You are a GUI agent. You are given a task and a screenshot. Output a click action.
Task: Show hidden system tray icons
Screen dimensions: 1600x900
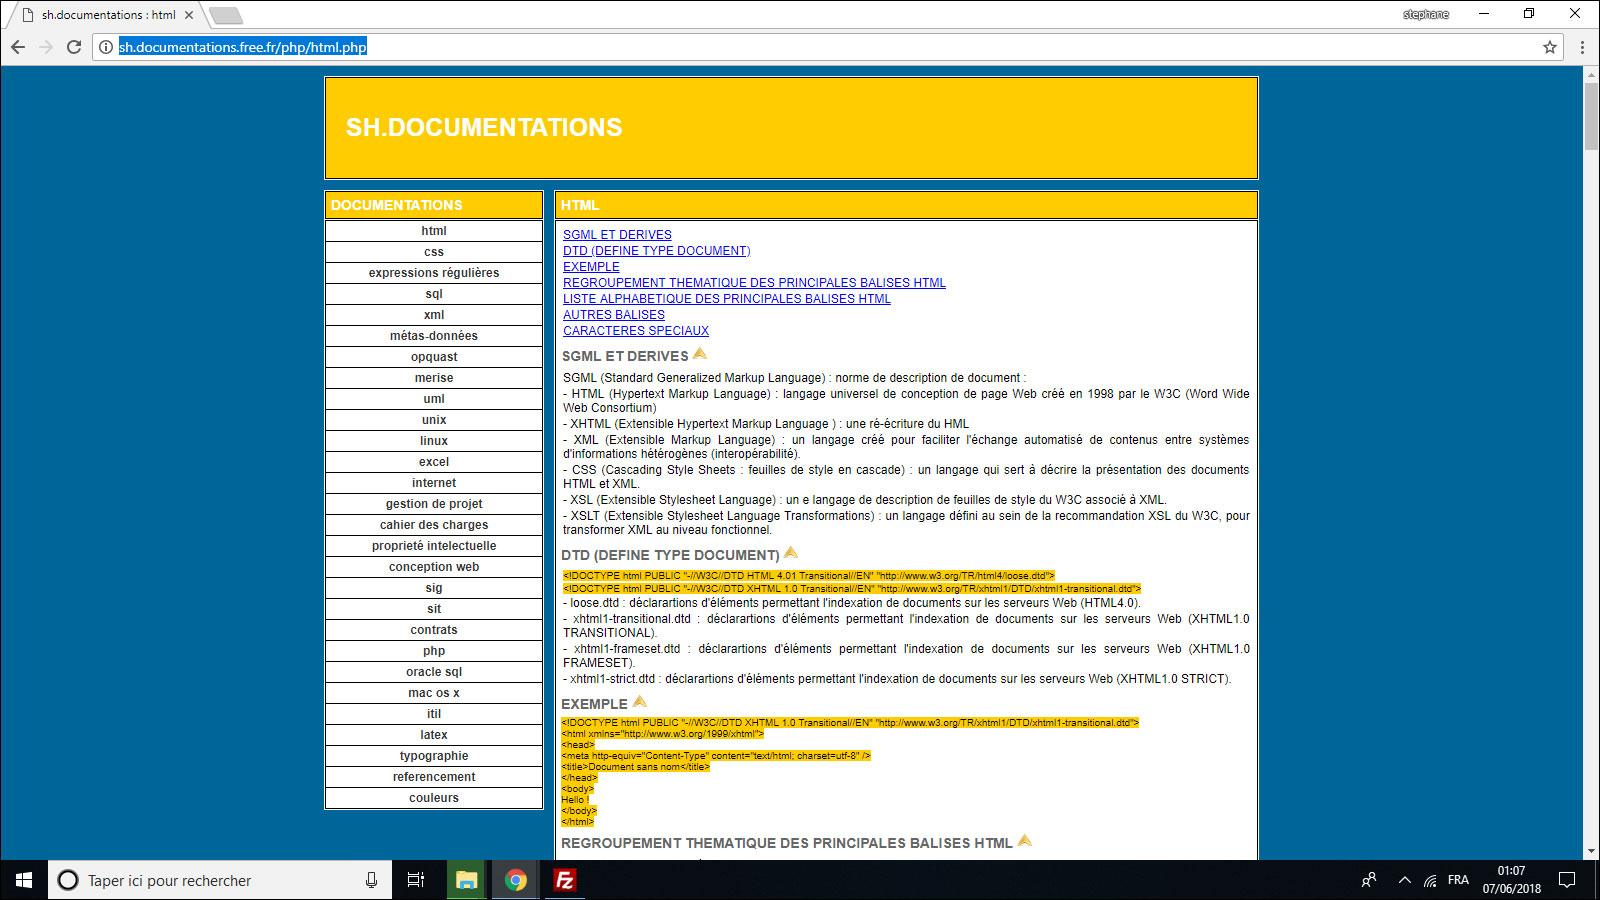1404,880
